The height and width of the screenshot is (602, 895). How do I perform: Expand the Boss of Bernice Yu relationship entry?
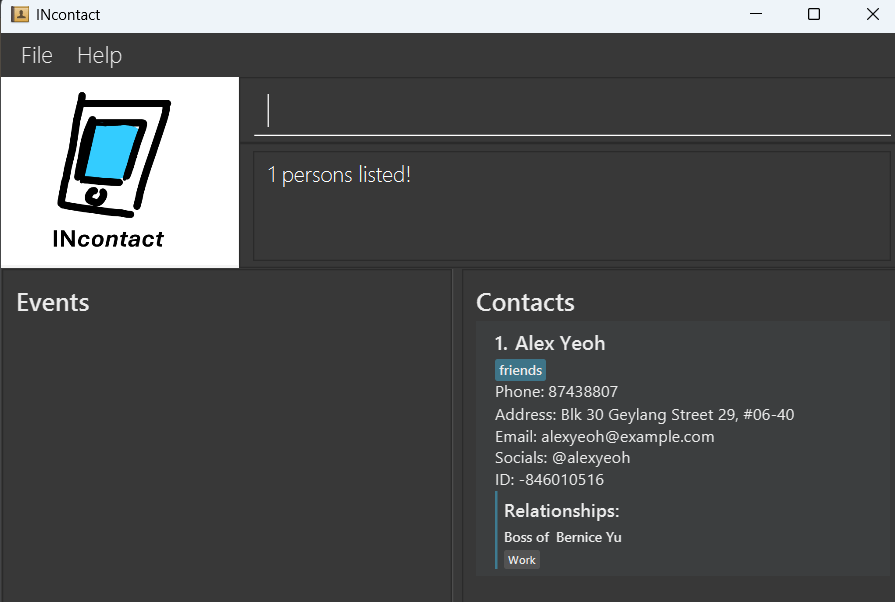coord(562,536)
